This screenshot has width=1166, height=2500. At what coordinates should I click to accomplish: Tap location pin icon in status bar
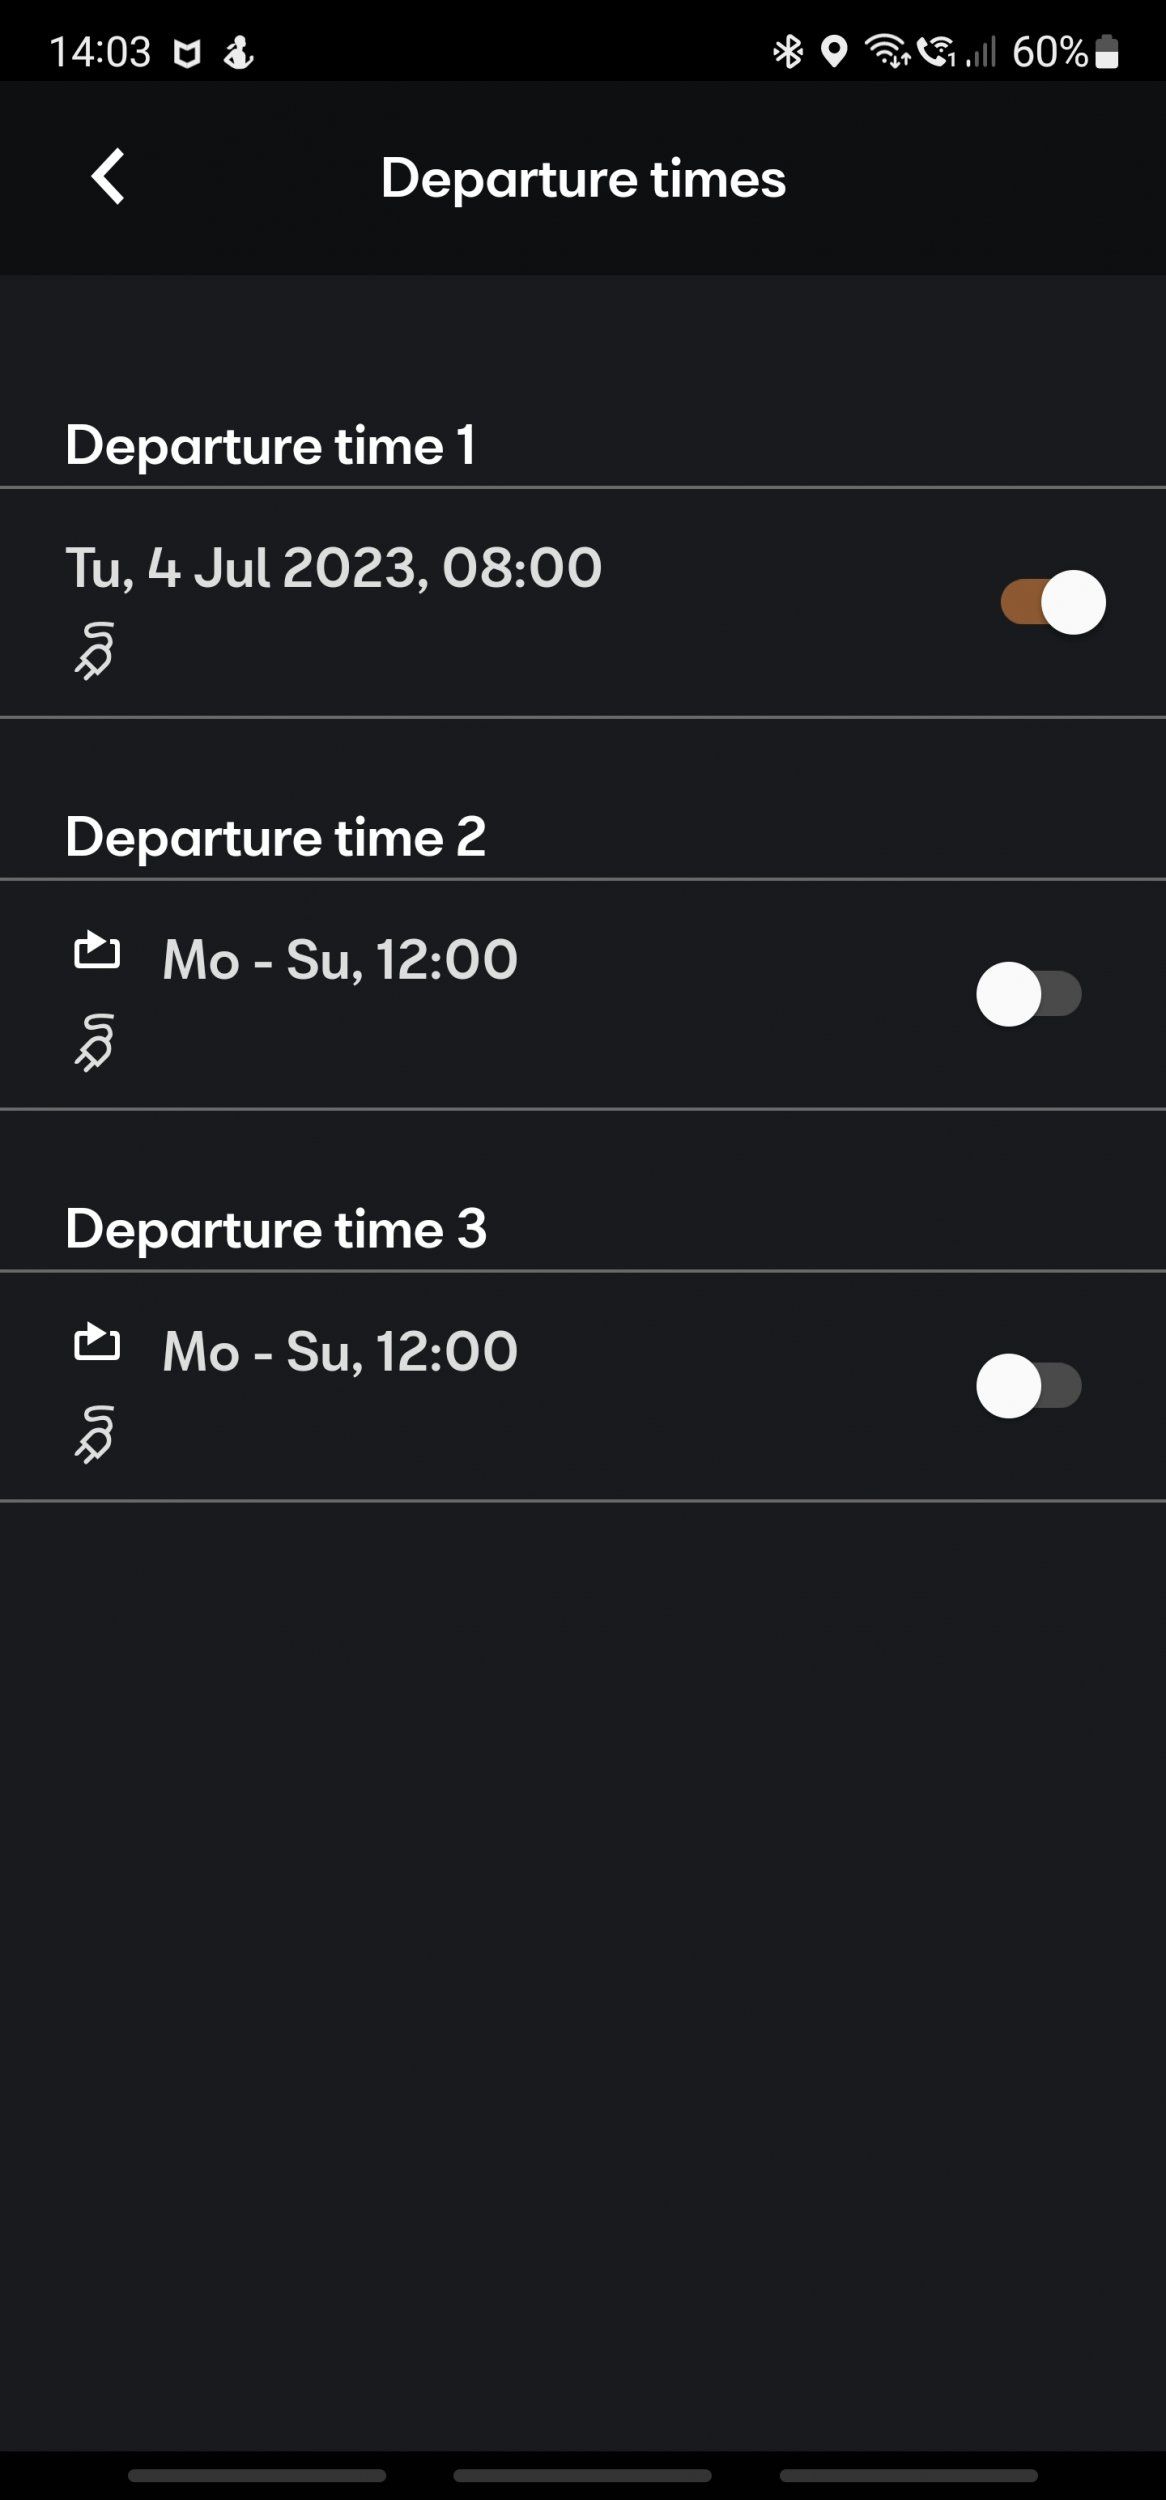(x=834, y=51)
